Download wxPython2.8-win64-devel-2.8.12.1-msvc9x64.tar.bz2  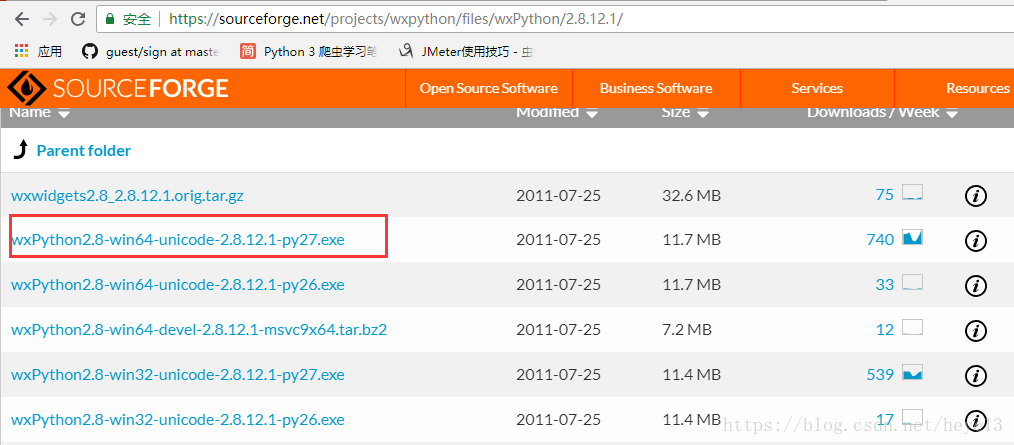199,331
